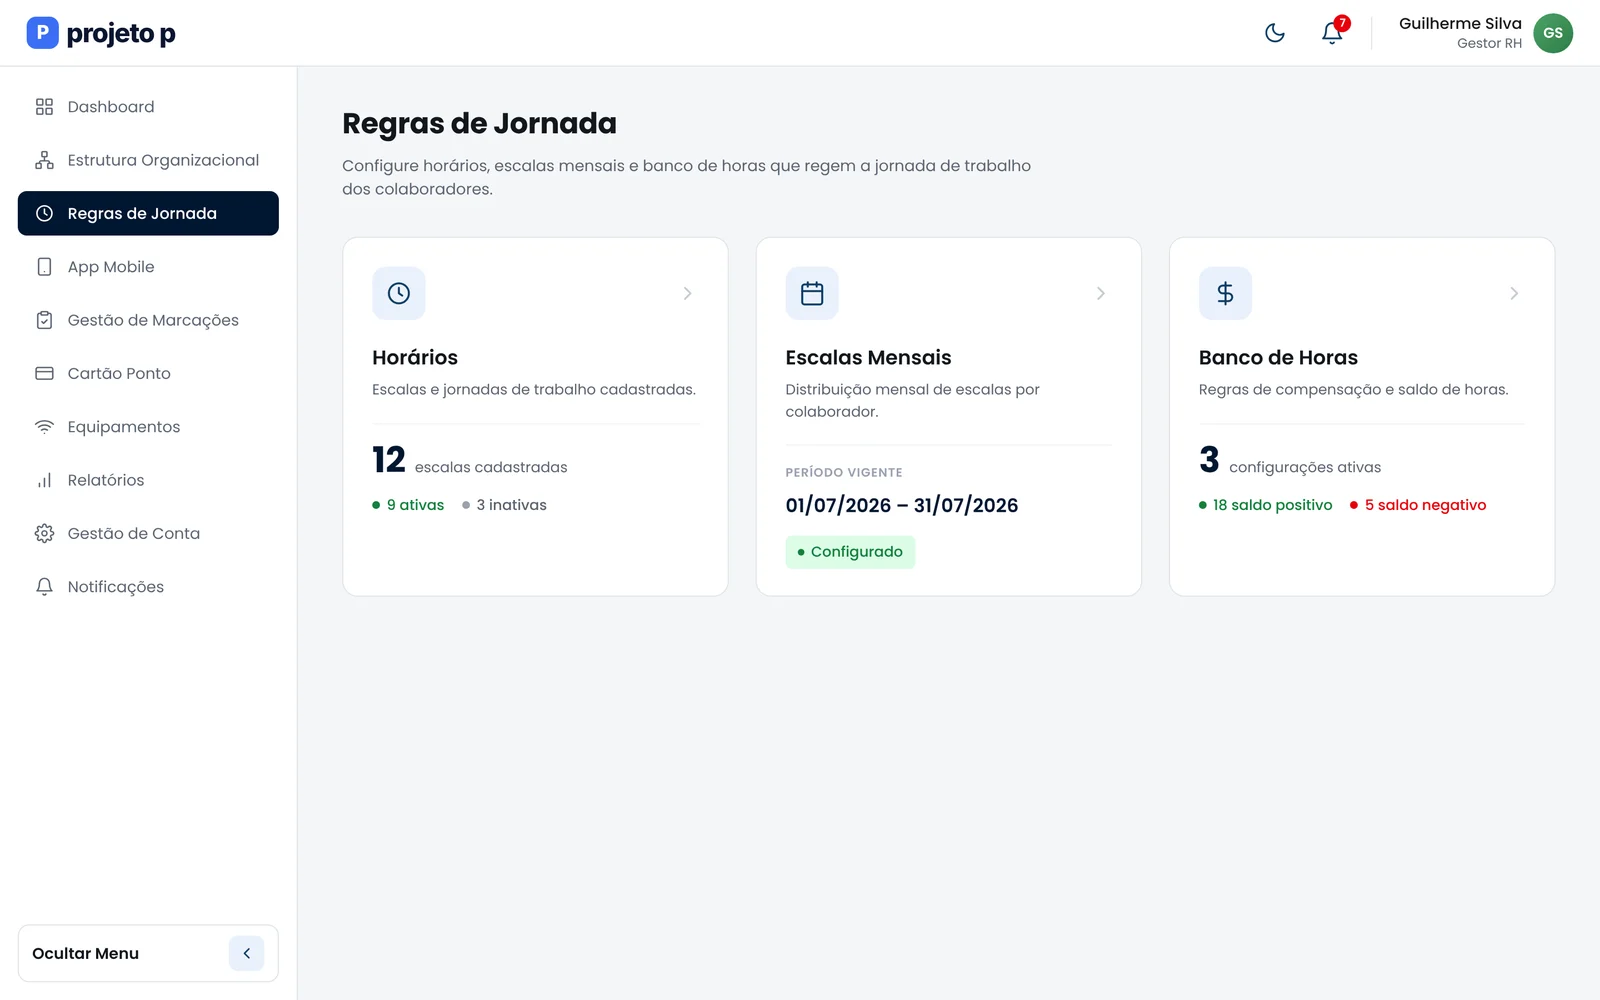The image size is (1600, 1000).
Task: Click the Cartão Ponto card icon
Action: click(44, 373)
